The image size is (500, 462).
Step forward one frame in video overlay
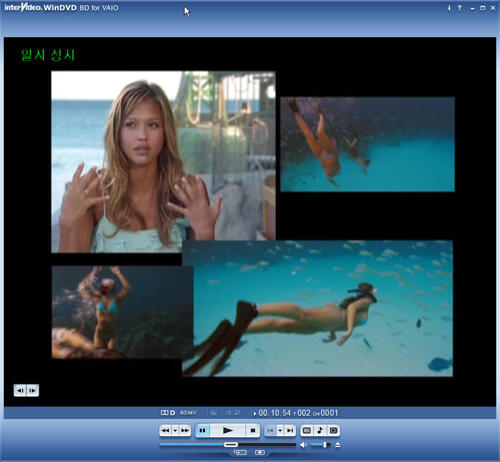(33, 390)
